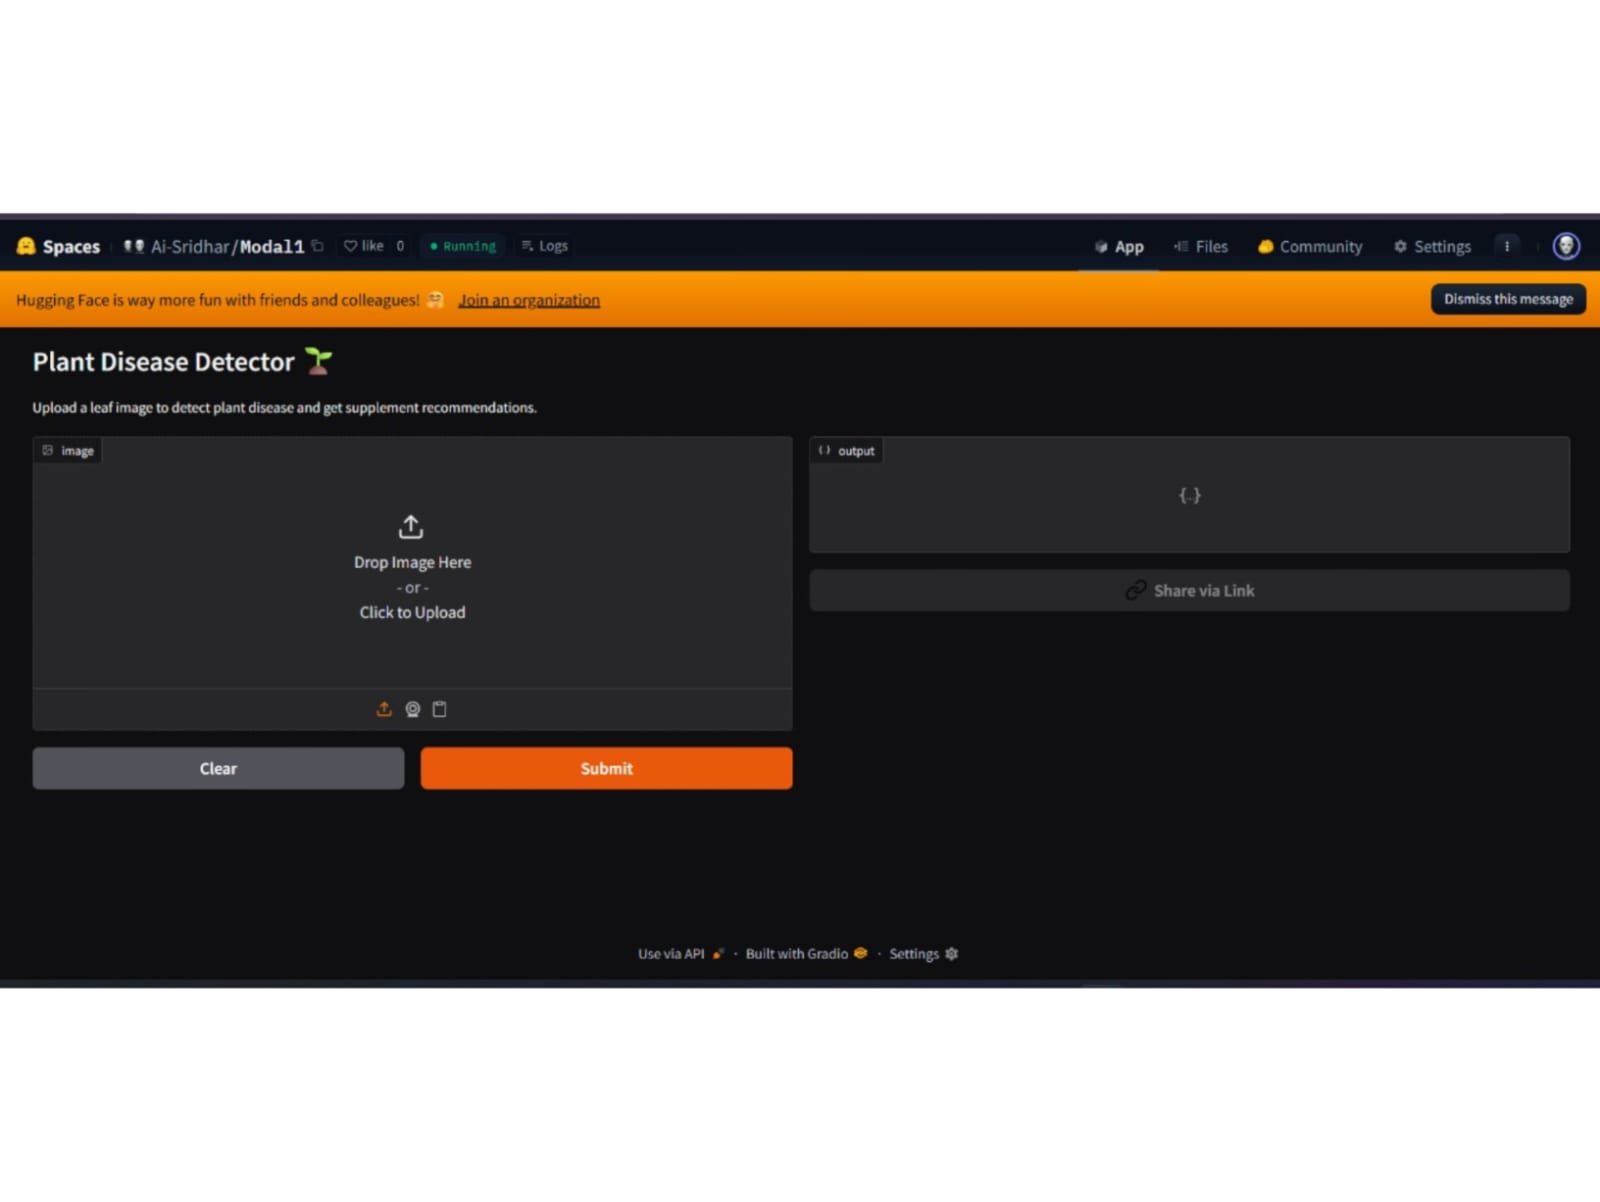1600x1202 pixels.
Task: Click the image drop area to upload
Action: 412,567
